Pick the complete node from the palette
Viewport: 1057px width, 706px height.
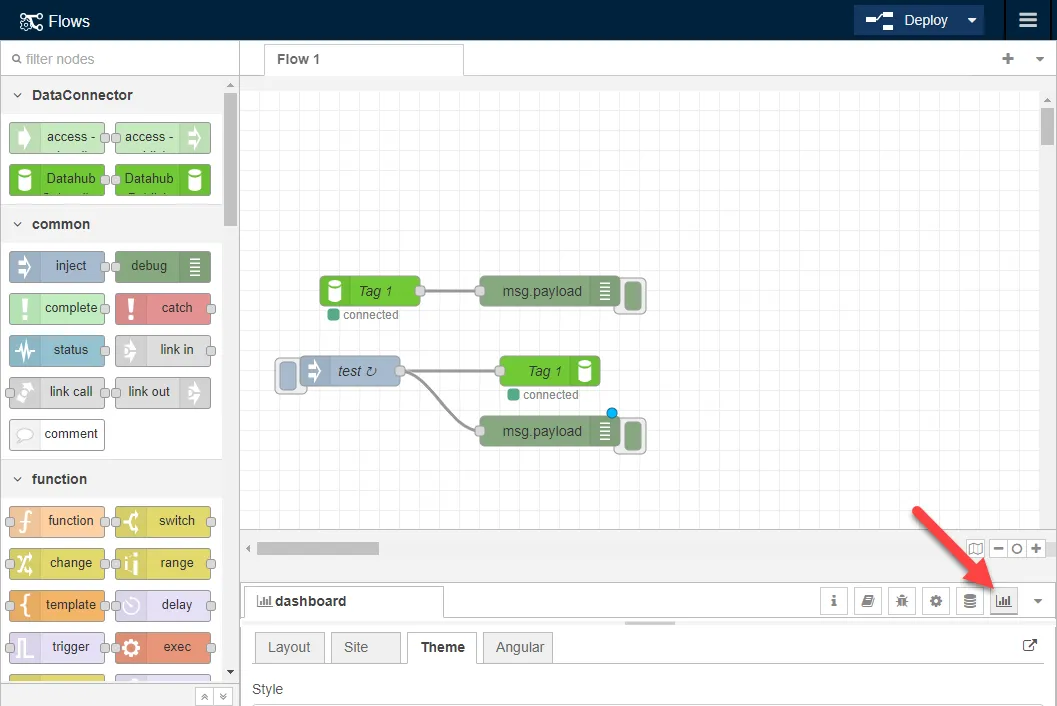tap(57, 308)
